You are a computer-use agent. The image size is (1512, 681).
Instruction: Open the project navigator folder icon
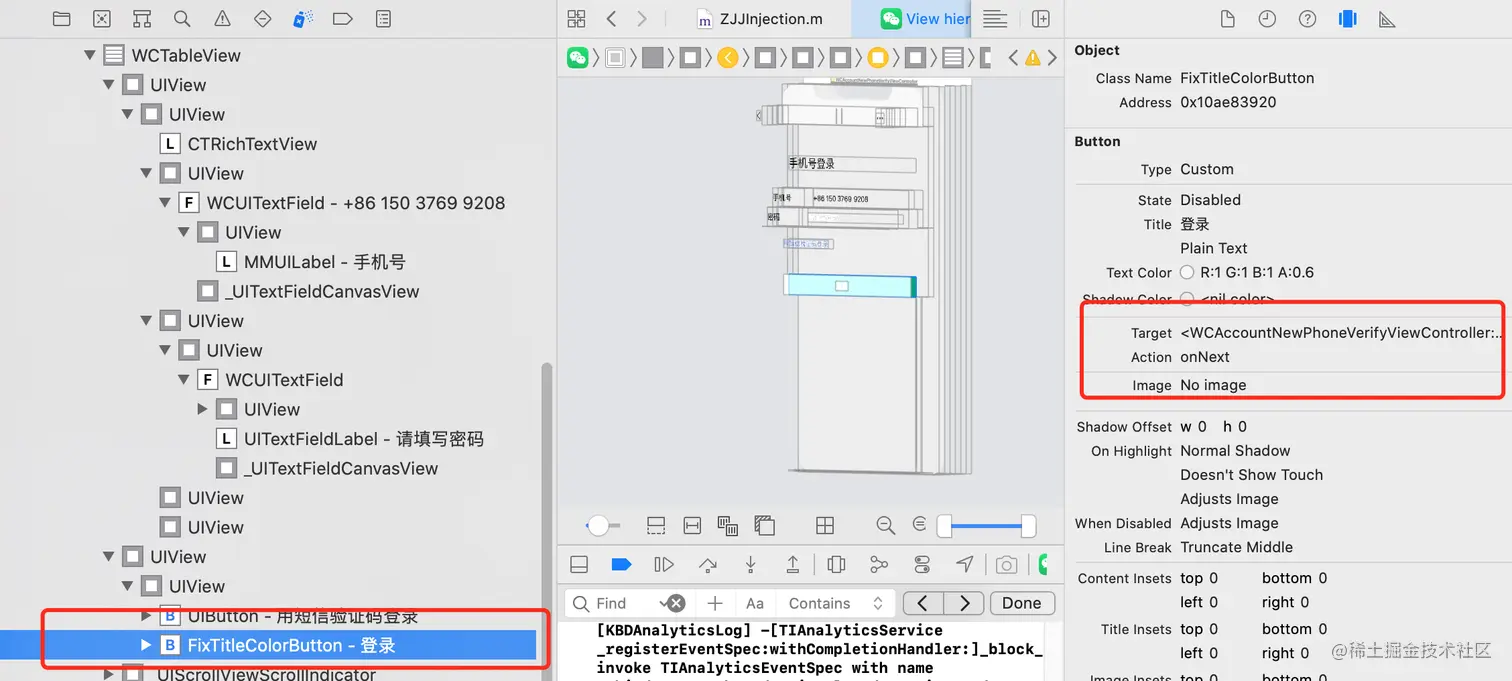tap(62, 19)
